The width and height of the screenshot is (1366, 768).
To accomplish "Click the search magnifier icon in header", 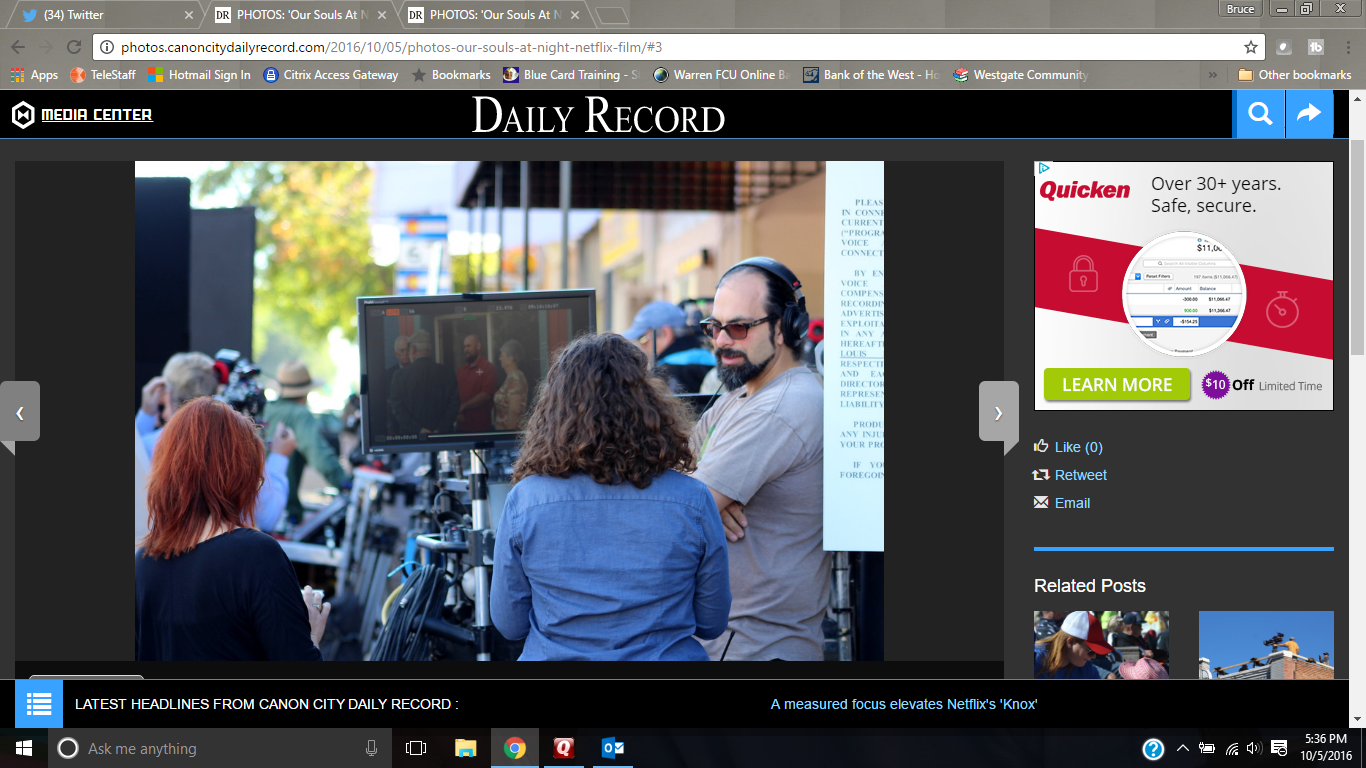I will point(1260,115).
